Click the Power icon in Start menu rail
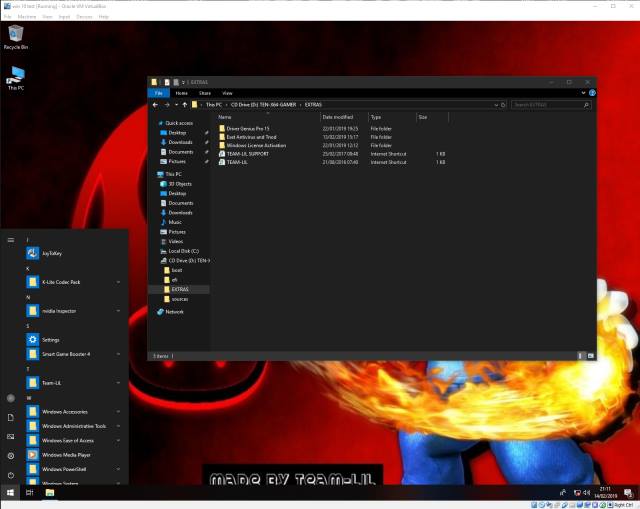This screenshot has width=640, height=509. (x=11, y=475)
